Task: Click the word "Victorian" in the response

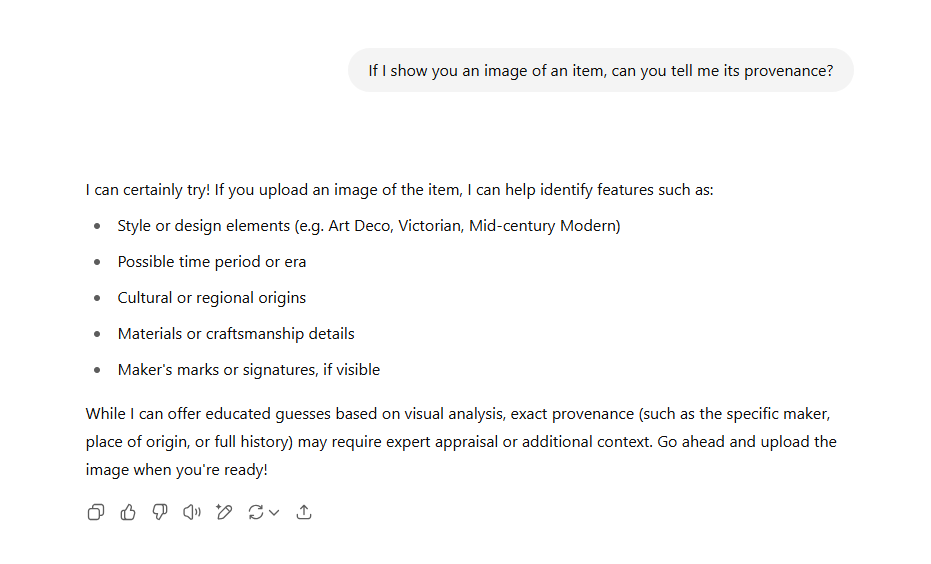Action: click(x=430, y=226)
